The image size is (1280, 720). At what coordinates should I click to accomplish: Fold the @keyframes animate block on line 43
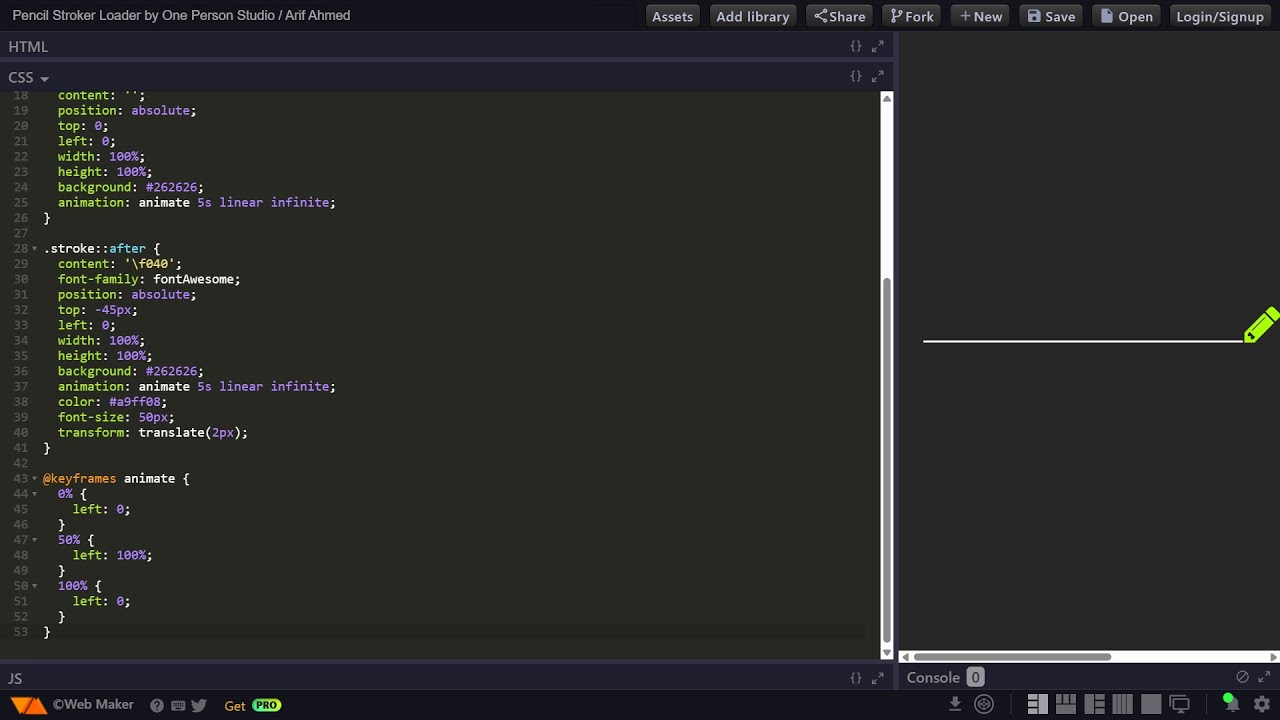(35, 478)
